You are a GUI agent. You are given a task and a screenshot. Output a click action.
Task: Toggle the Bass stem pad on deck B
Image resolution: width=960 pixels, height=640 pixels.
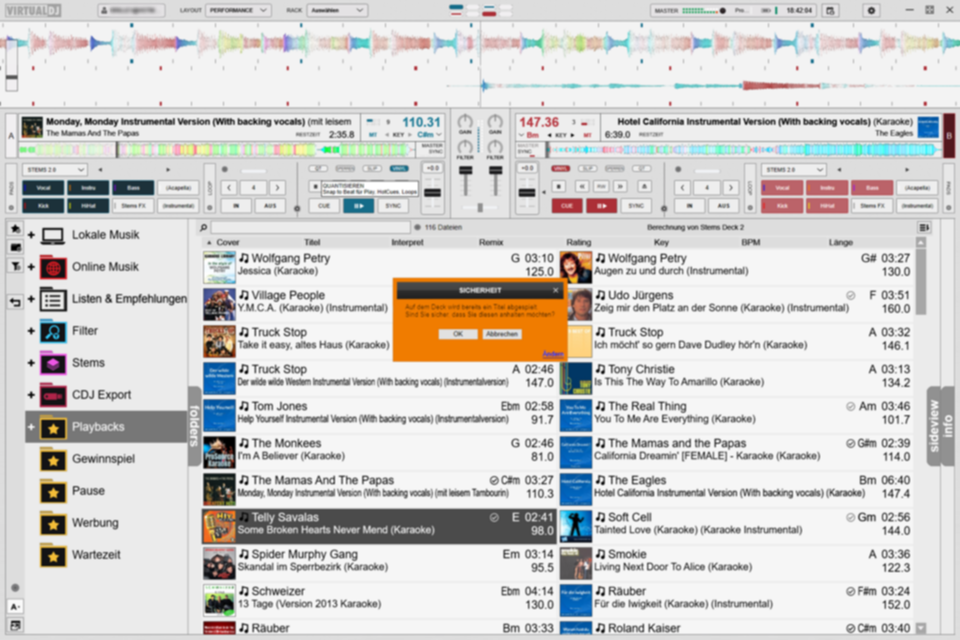pyautogui.click(x=872, y=188)
